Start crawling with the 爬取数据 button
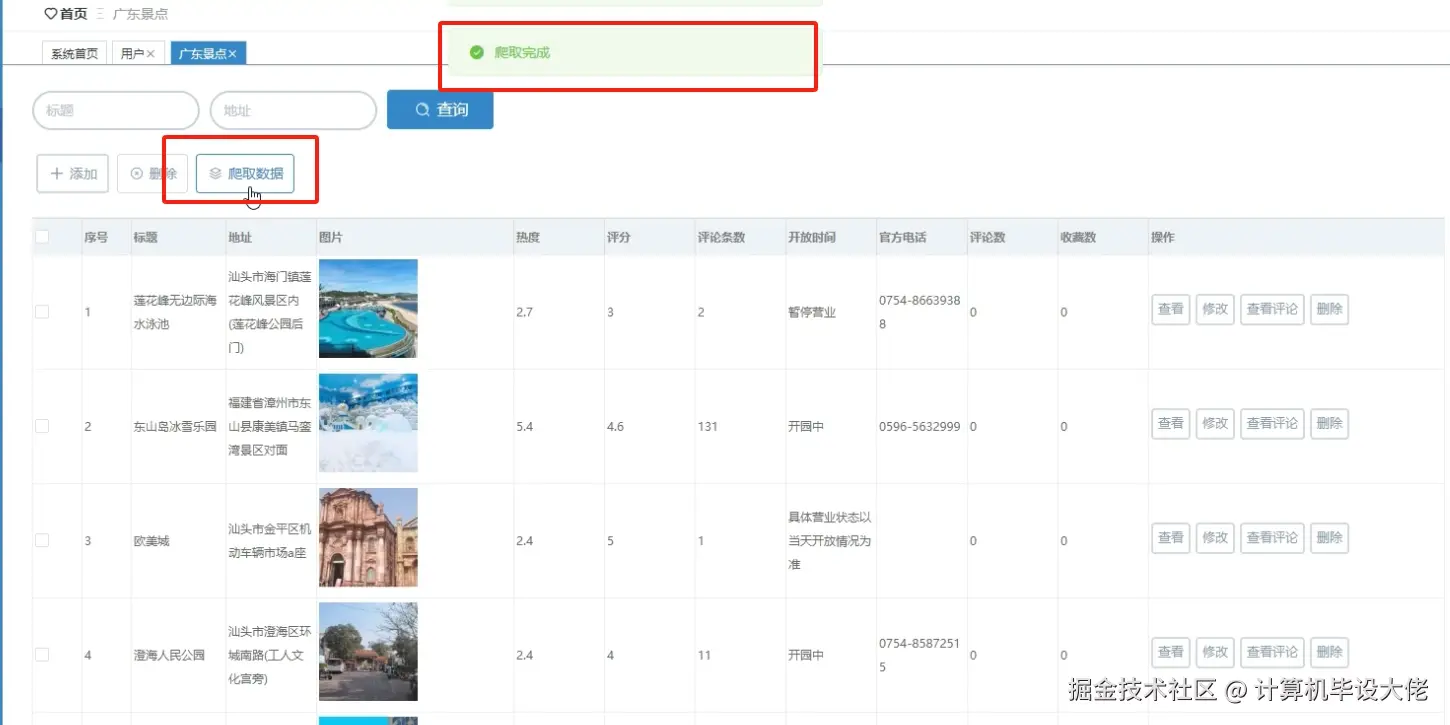Image resolution: width=1450 pixels, height=725 pixels. tap(245, 173)
